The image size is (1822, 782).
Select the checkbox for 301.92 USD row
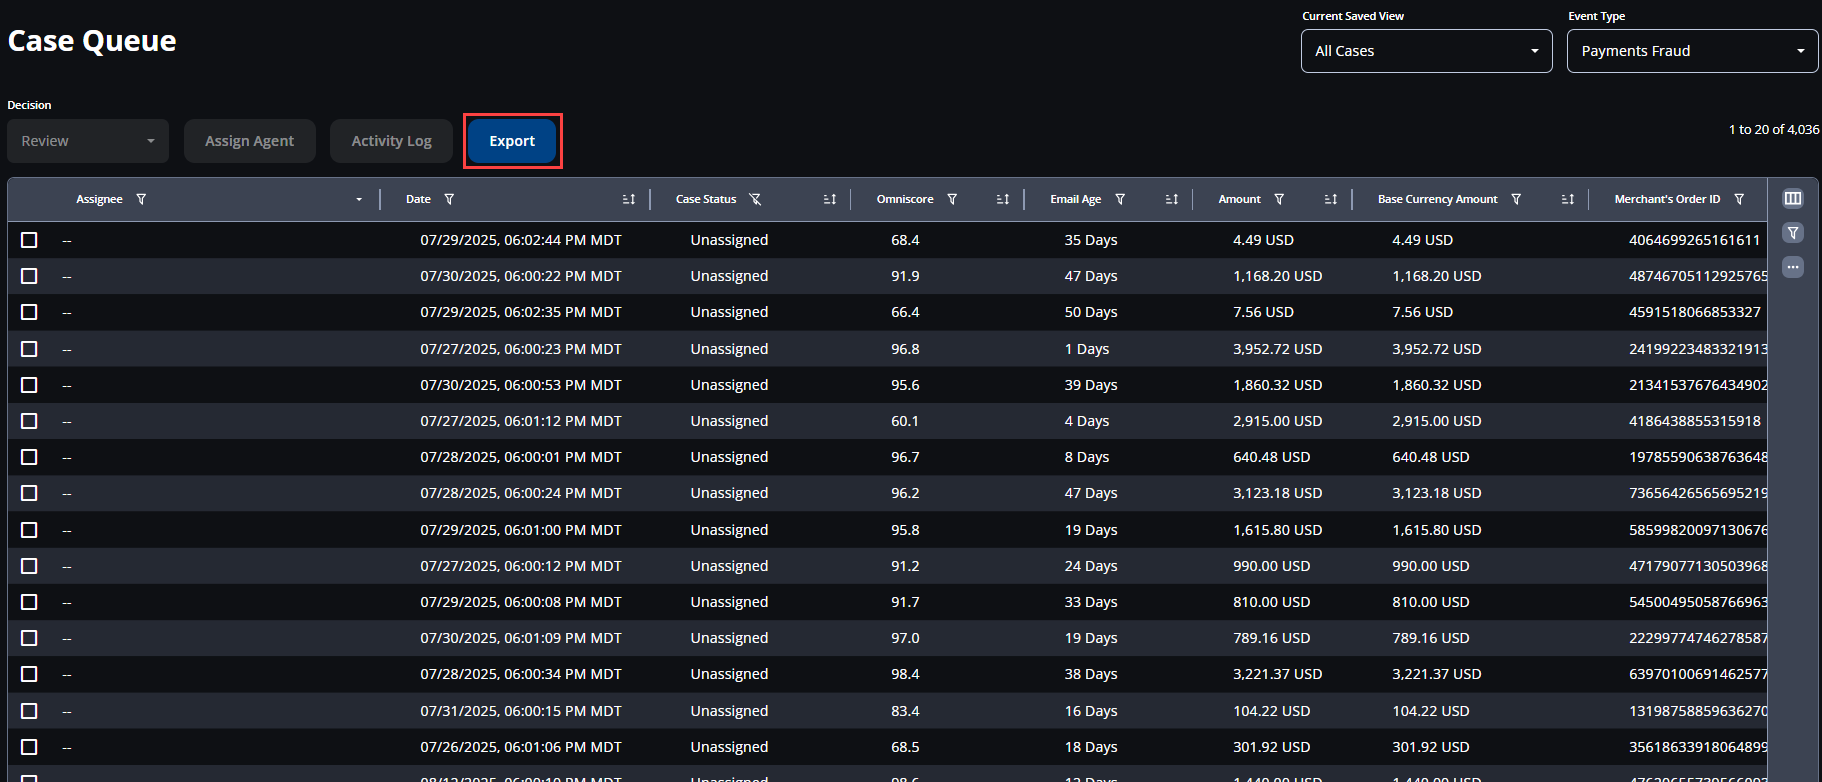tap(29, 747)
